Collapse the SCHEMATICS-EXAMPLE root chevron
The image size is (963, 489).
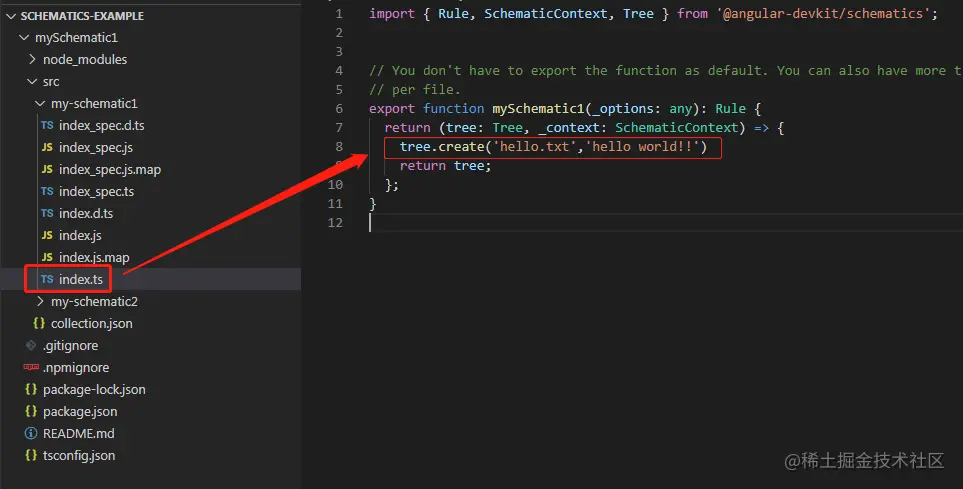pos(10,16)
